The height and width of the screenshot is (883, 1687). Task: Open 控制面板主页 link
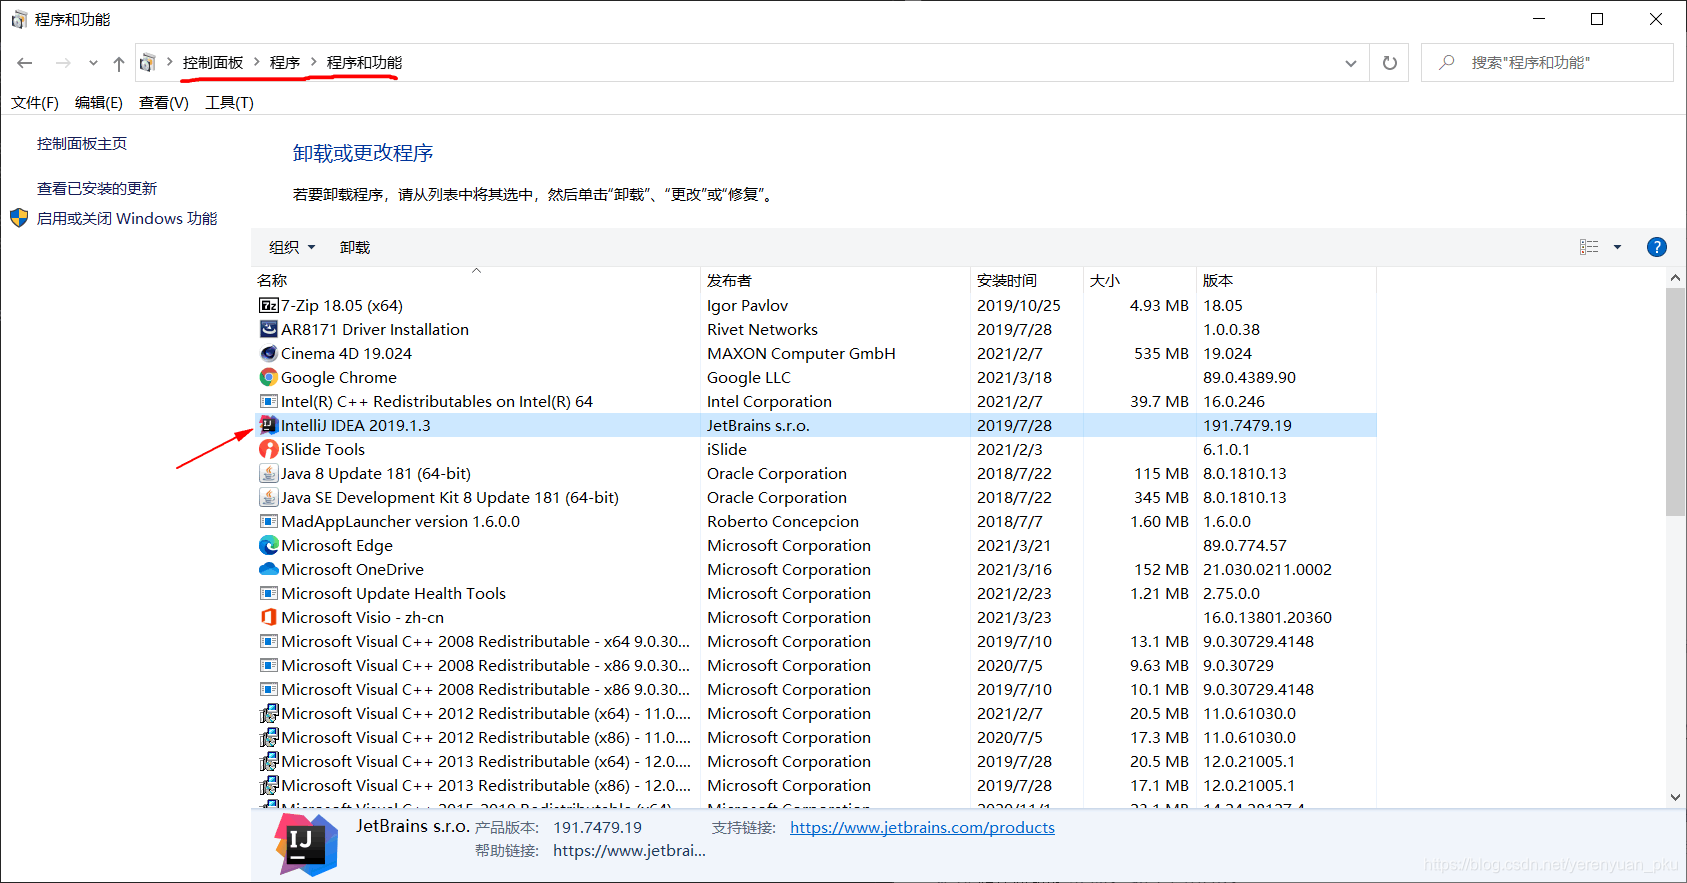82,144
